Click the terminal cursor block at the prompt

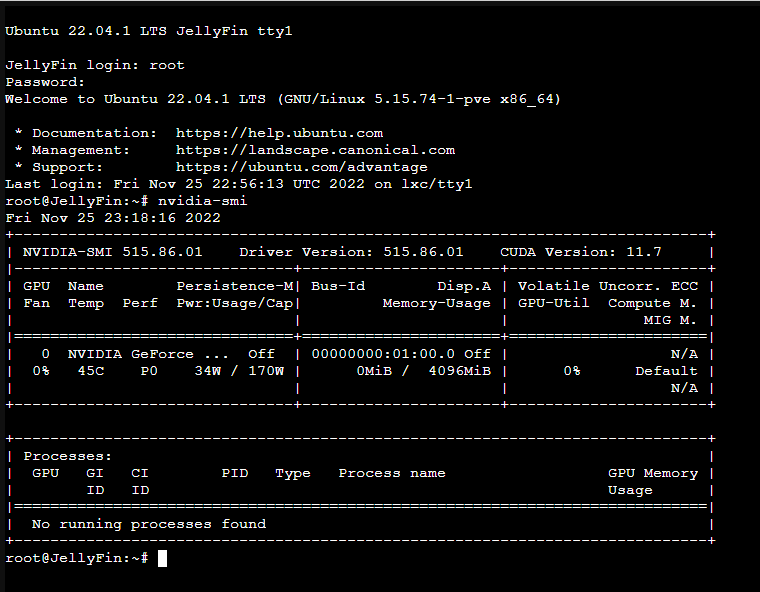162,558
